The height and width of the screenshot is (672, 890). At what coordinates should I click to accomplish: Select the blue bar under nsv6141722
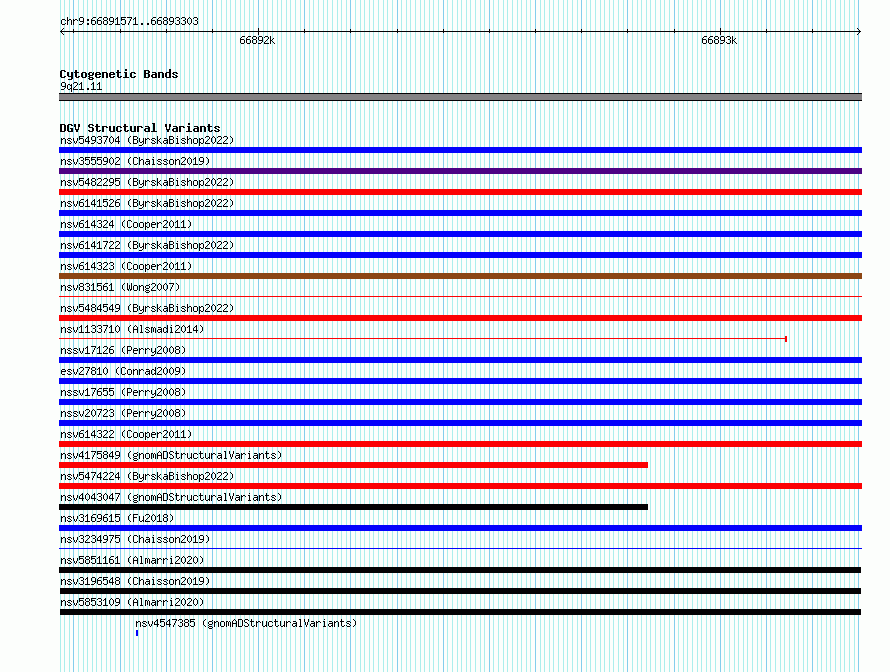pos(460,255)
